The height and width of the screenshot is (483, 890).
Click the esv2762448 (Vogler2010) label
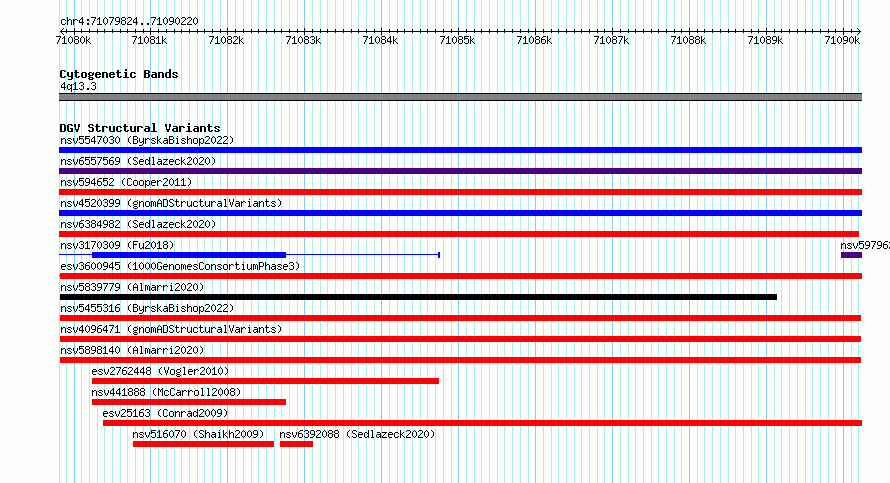point(160,371)
